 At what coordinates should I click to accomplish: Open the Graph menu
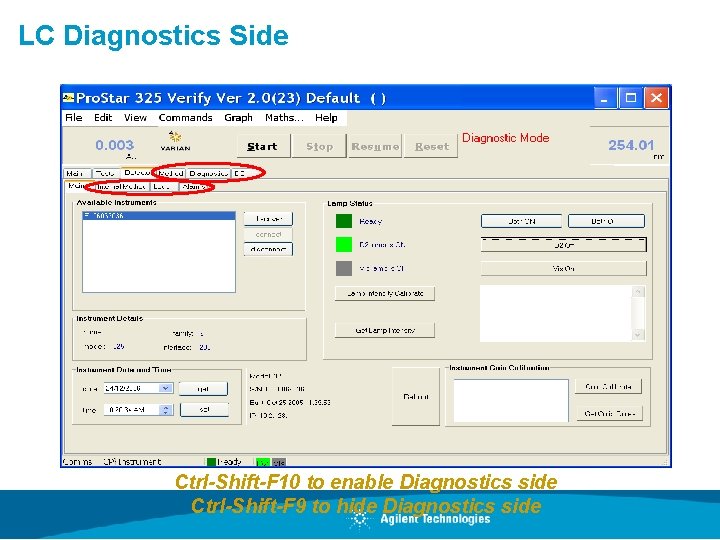pos(238,118)
